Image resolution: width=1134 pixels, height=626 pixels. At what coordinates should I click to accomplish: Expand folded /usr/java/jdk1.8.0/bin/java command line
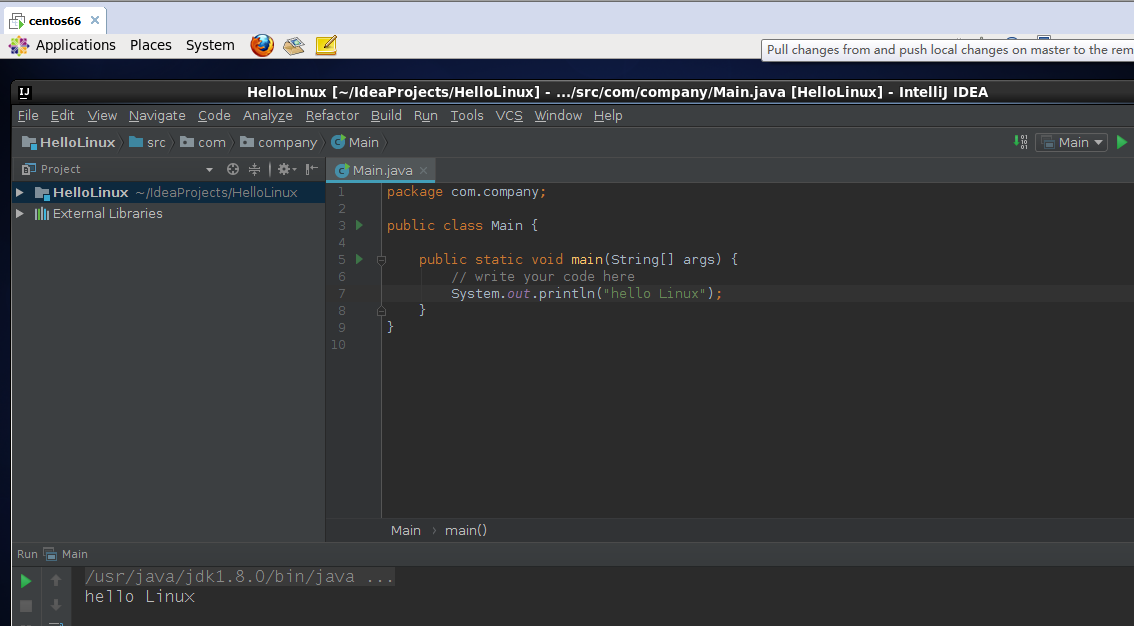(x=239, y=577)
